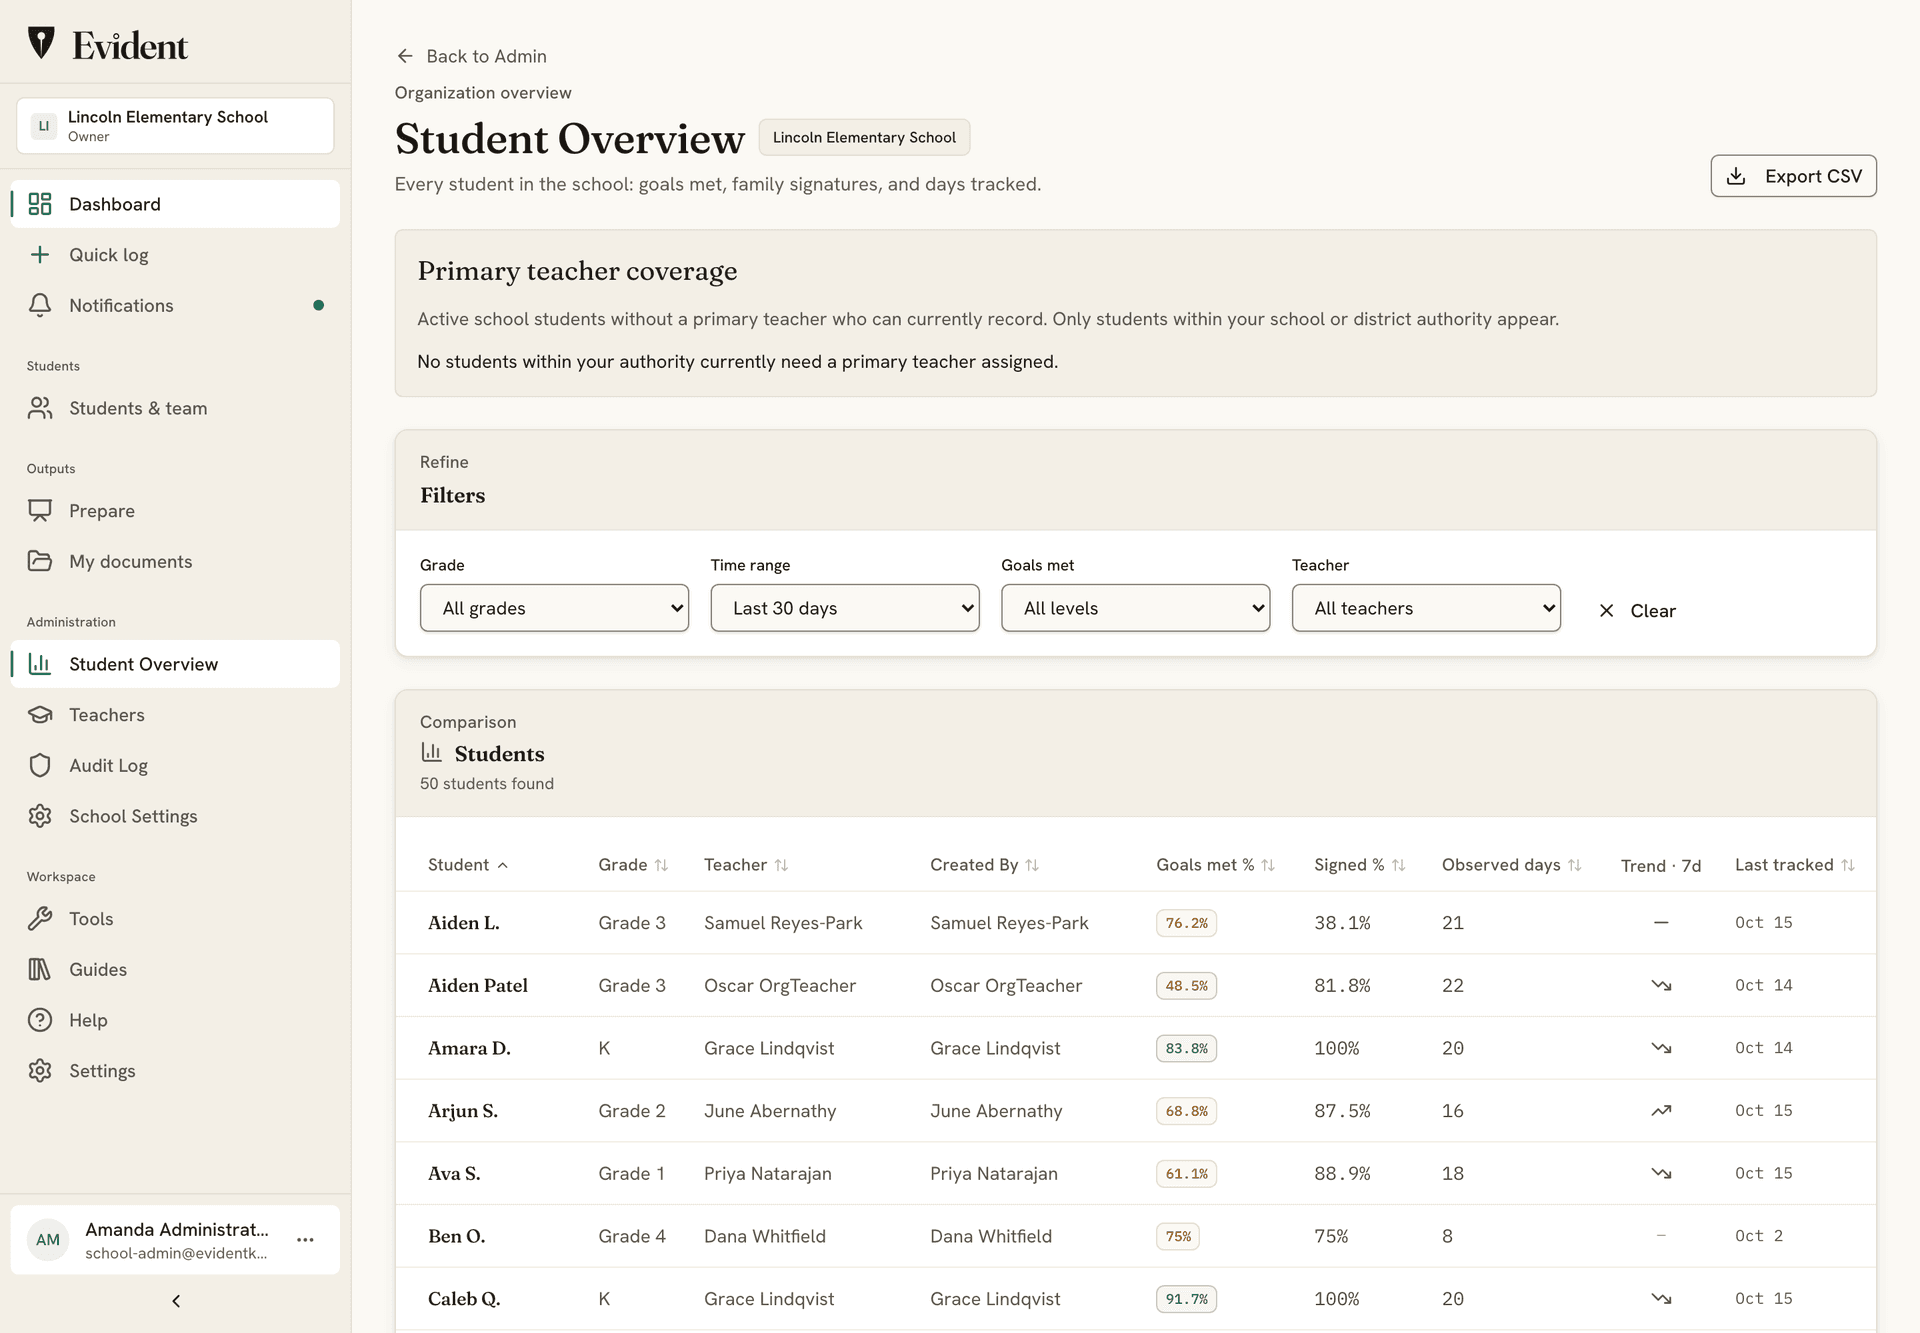Image resolution: width=1920 pixels, height=1333 pixels.
Task: Sort table by Observed days column
Action: pos(1511,865)
